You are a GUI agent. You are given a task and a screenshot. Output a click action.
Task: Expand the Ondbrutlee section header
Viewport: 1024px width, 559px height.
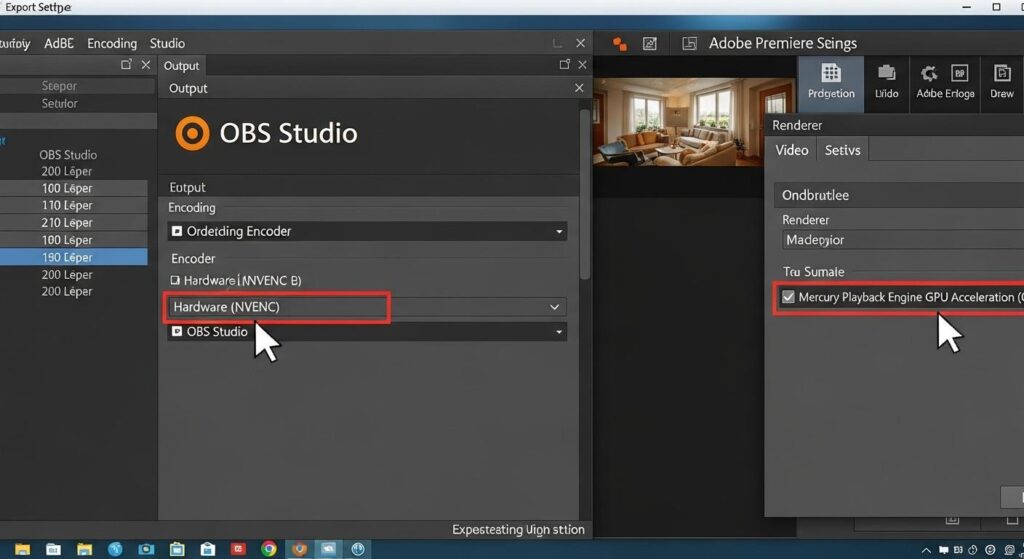pyautogui.click(x=899, y=195)
